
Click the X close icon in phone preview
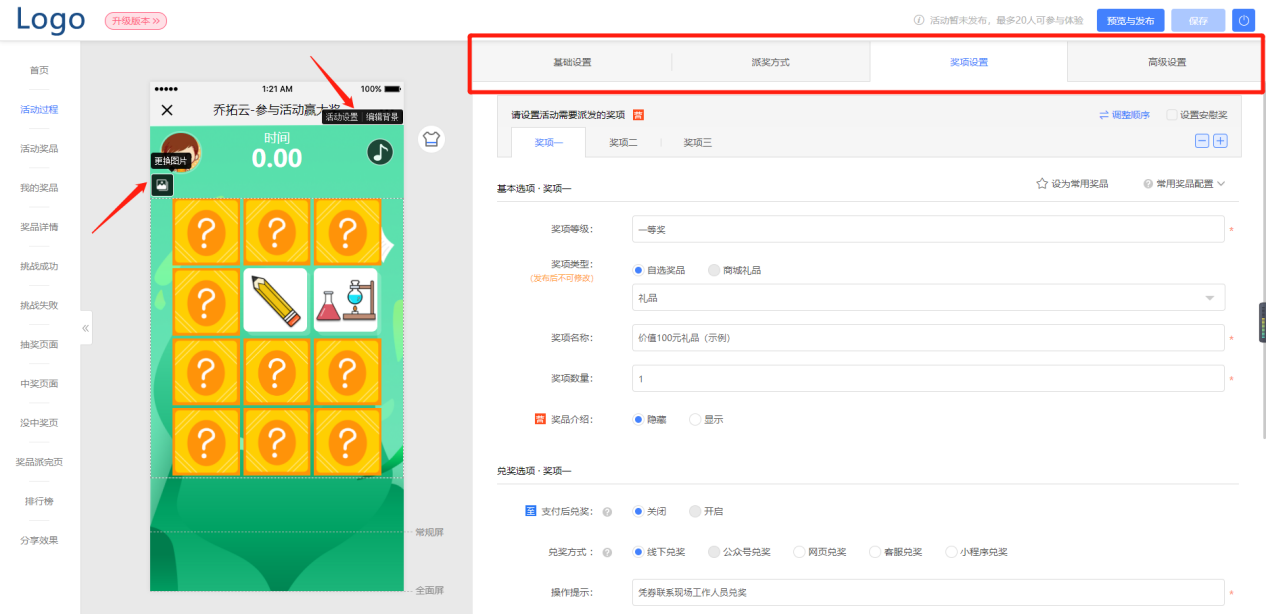167,110
